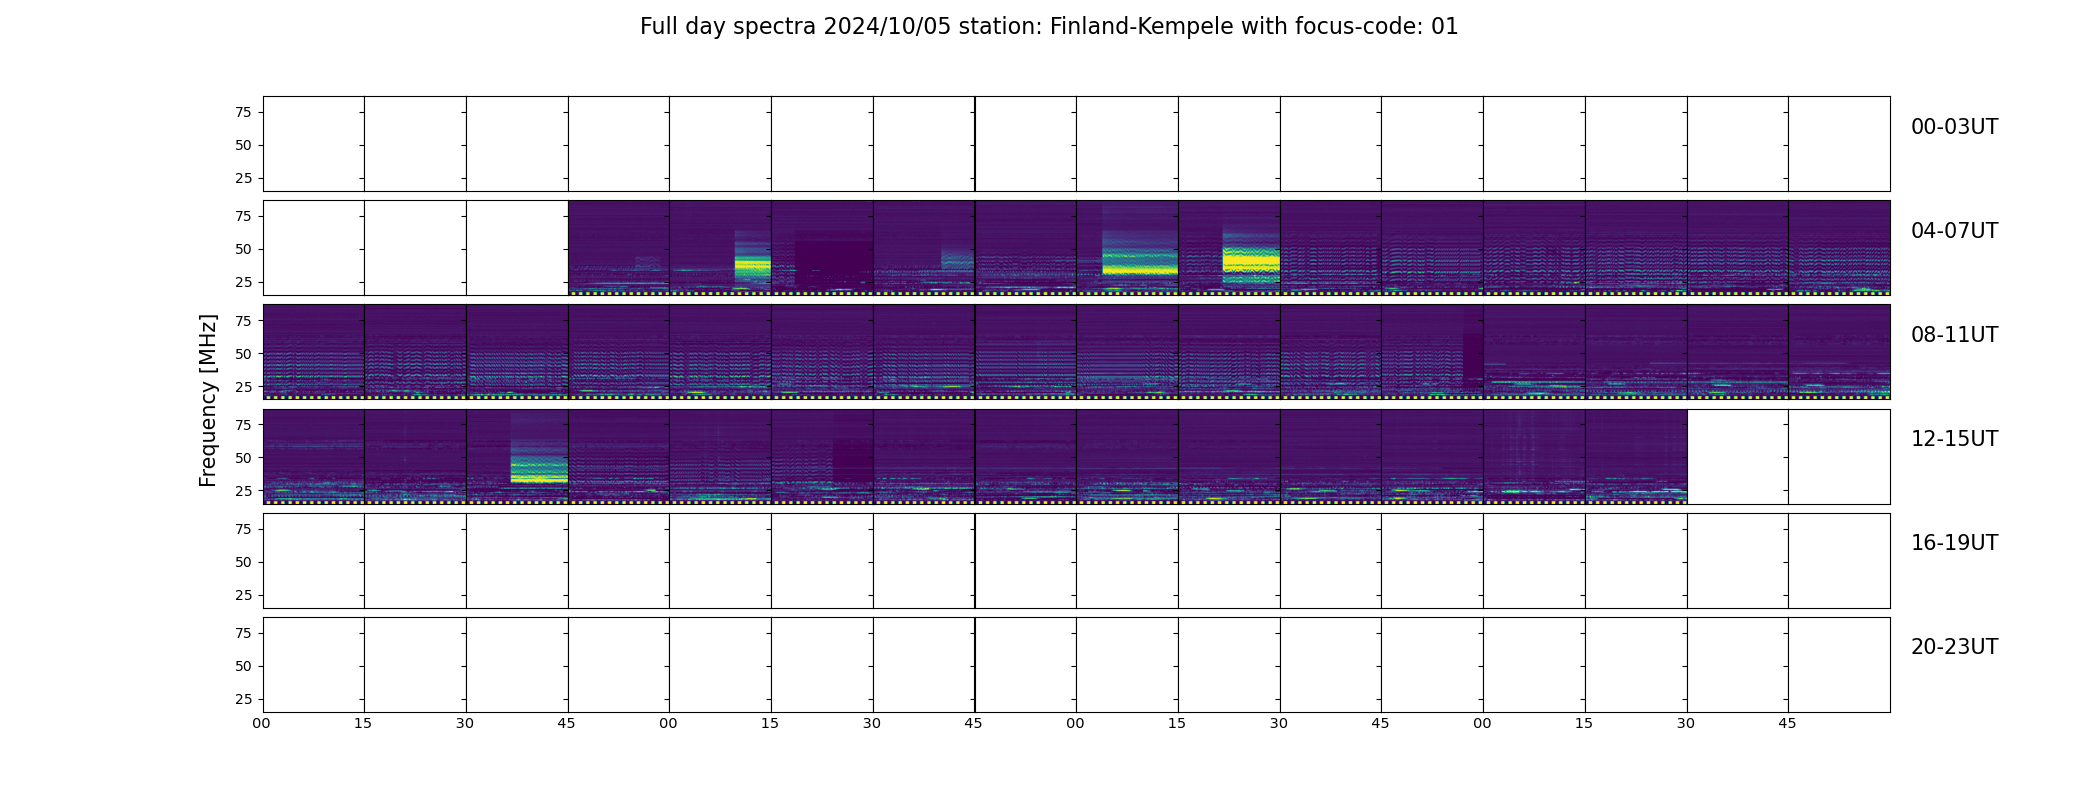
Task: Click the dark rectangular patch in 12-15UT row
Action: (x=853, y=461)
